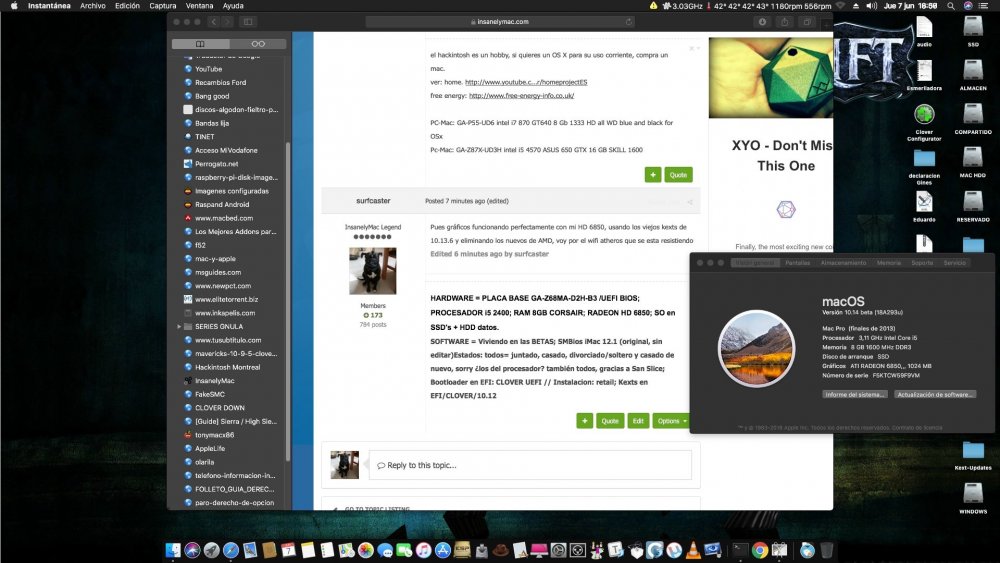1000x563 pixels.
Task: Open Notification Center in menu bar
Action: [984, 6]
